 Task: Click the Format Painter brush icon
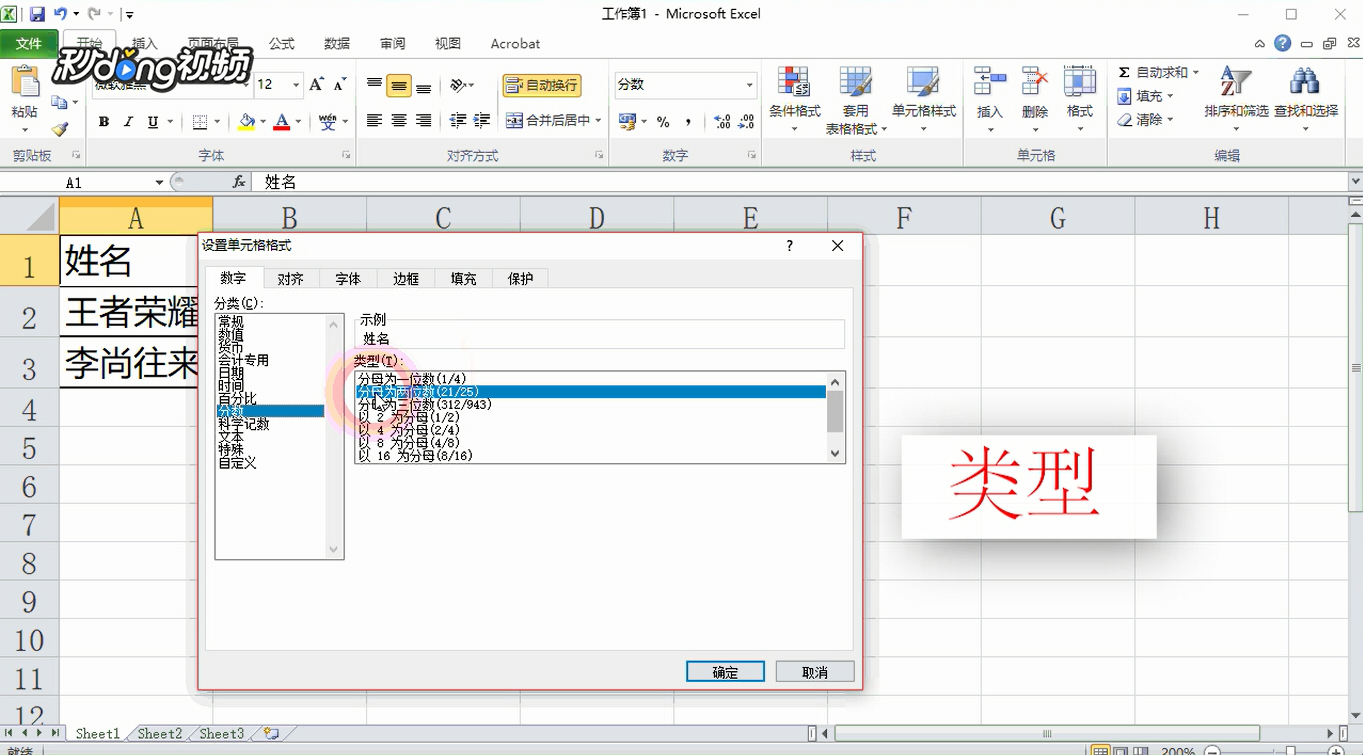(x=60, y=129)
